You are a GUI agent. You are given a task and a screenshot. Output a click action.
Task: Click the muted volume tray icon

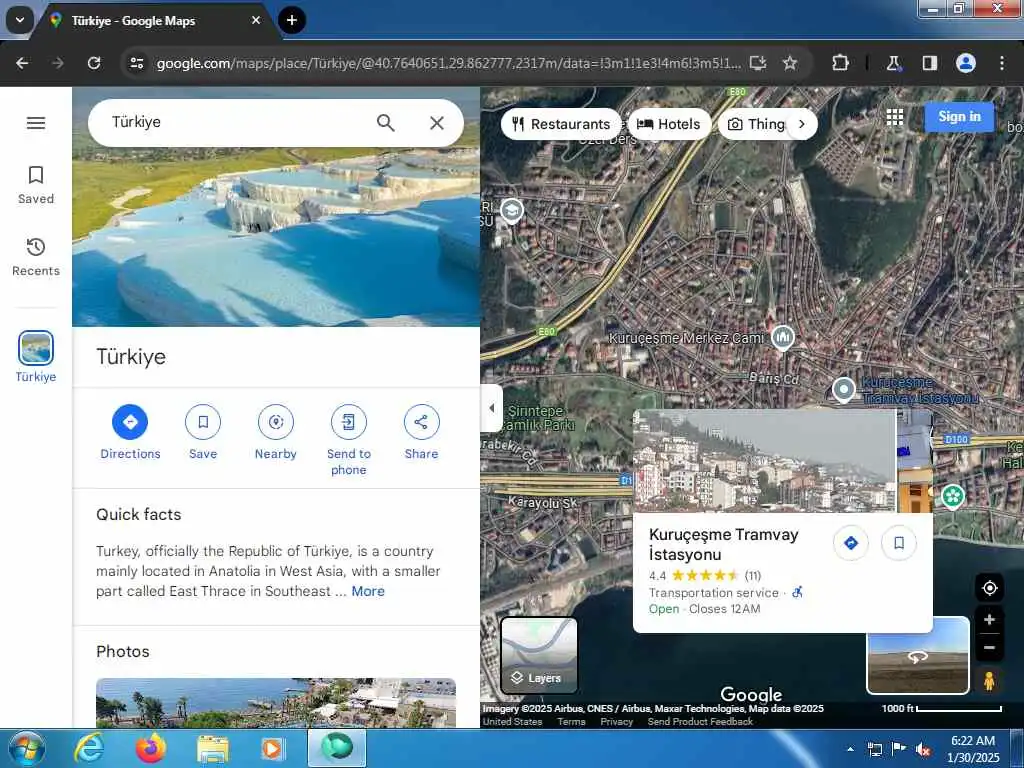[923, 750]
